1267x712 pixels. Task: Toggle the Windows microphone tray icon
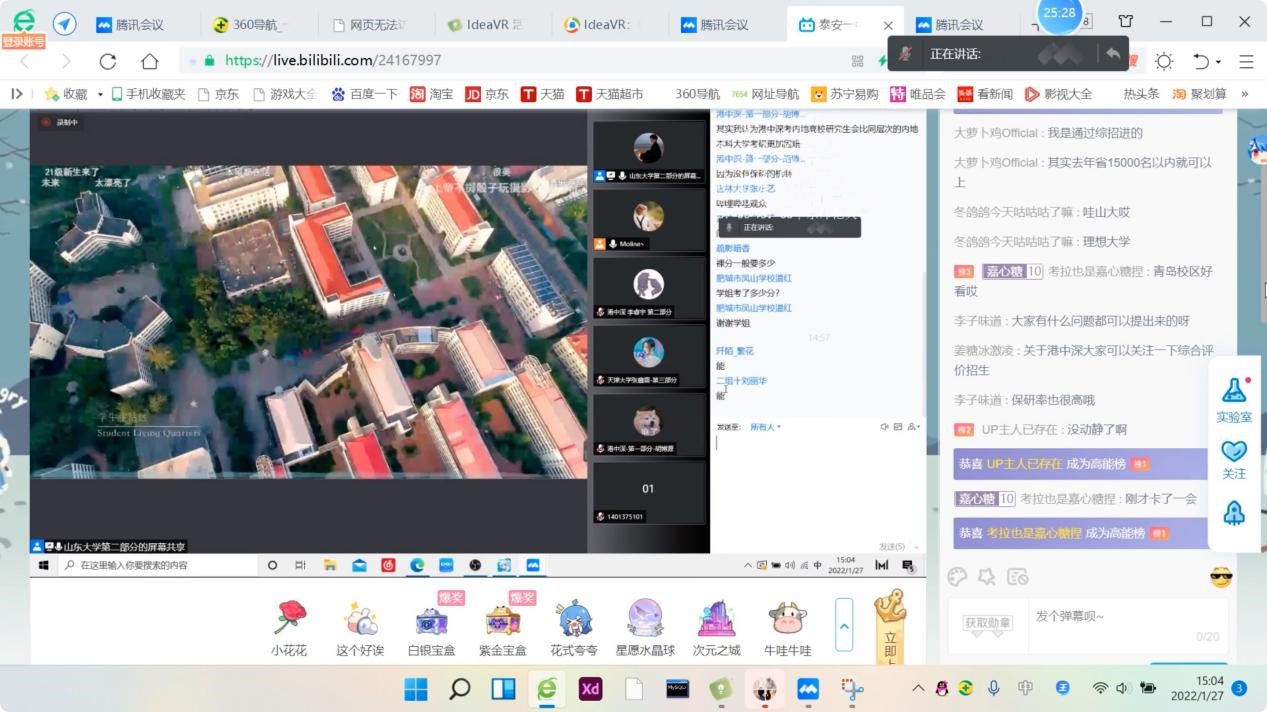(994, 688)
